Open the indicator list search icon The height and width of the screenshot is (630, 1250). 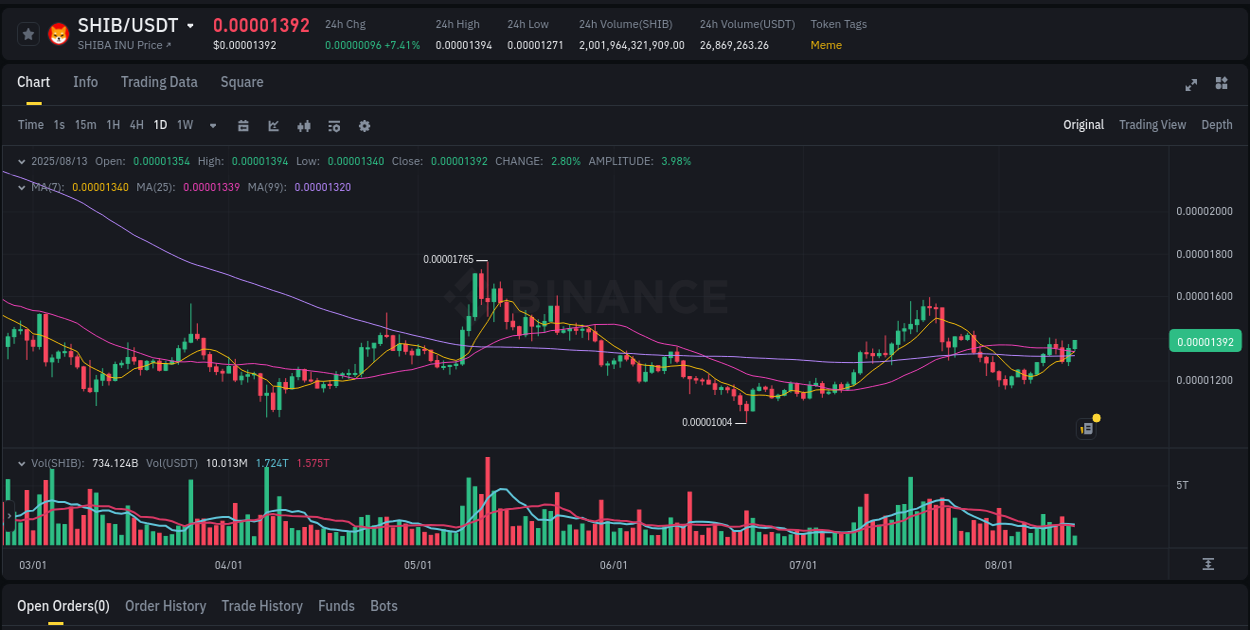point(333,125)
